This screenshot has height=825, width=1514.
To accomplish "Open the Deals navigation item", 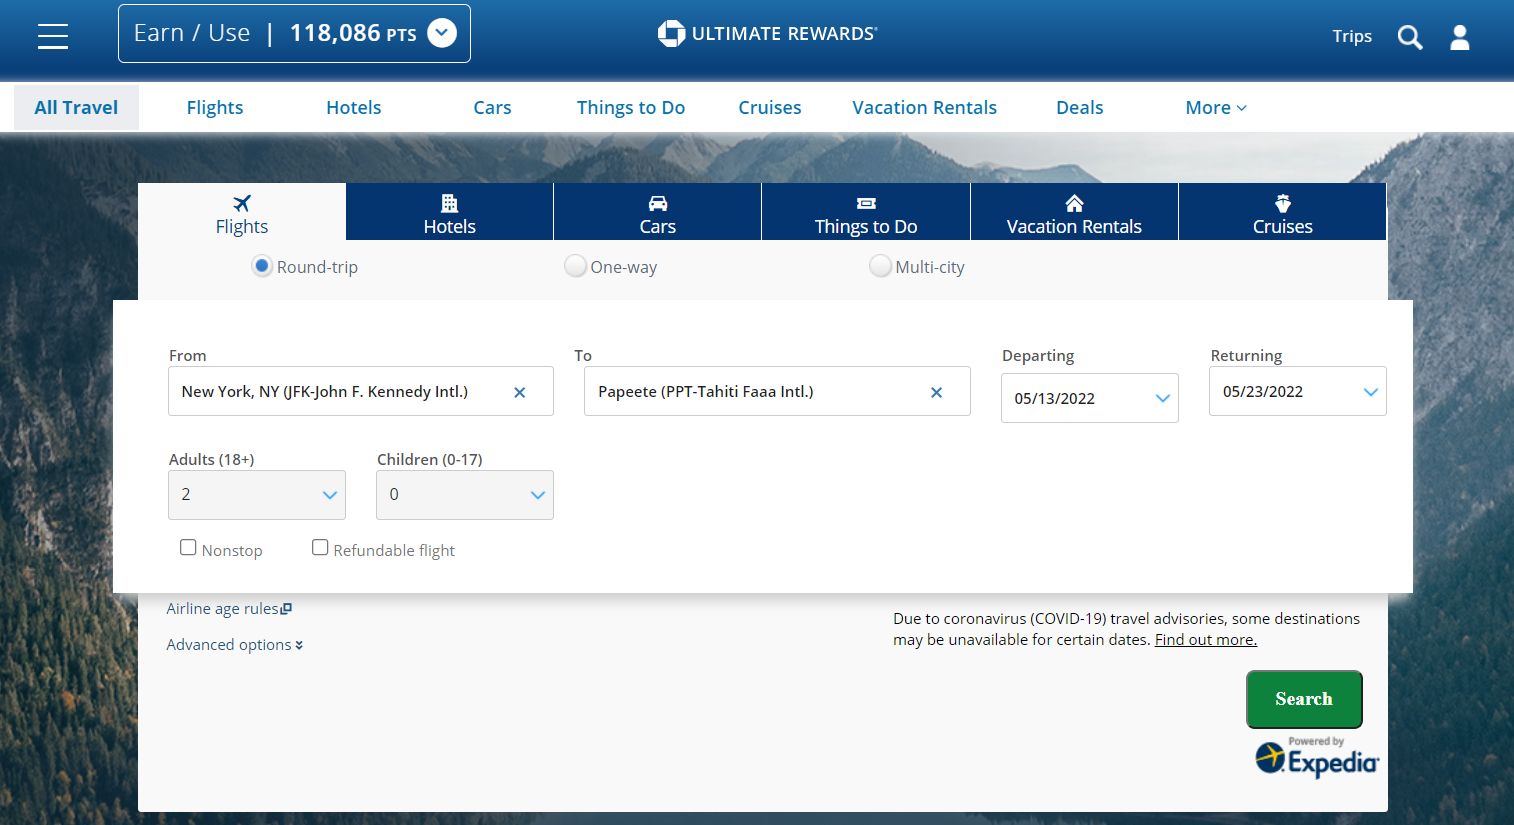I will click(1079, 107).
